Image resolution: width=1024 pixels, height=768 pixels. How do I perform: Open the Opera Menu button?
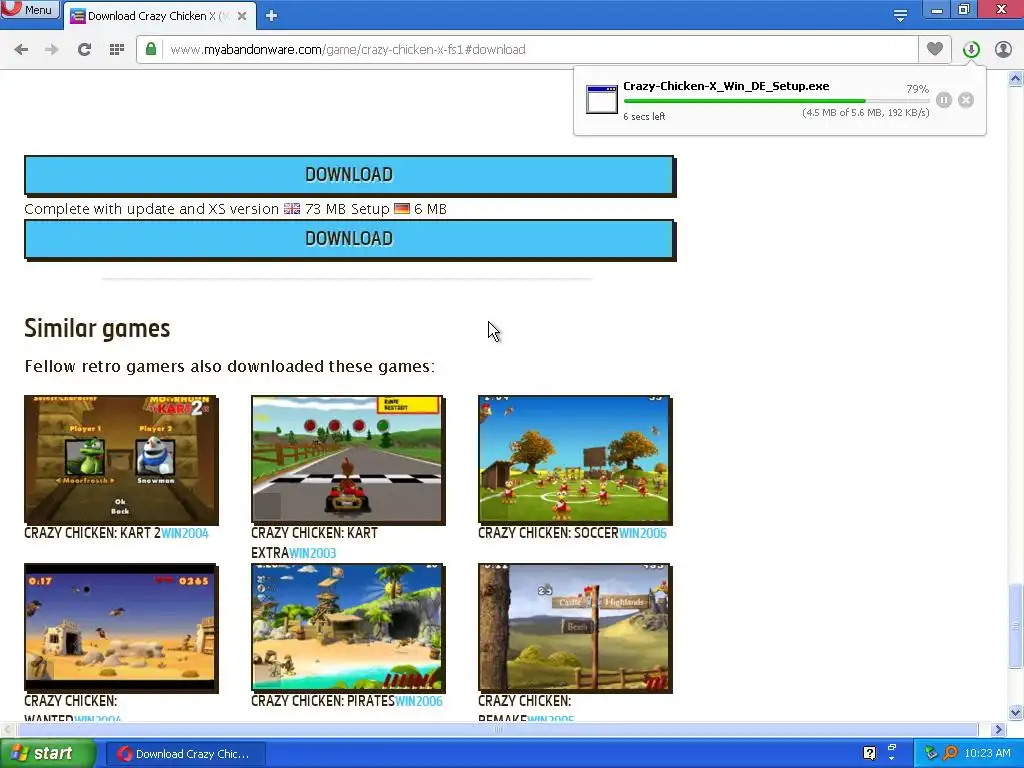coord(29,9)
